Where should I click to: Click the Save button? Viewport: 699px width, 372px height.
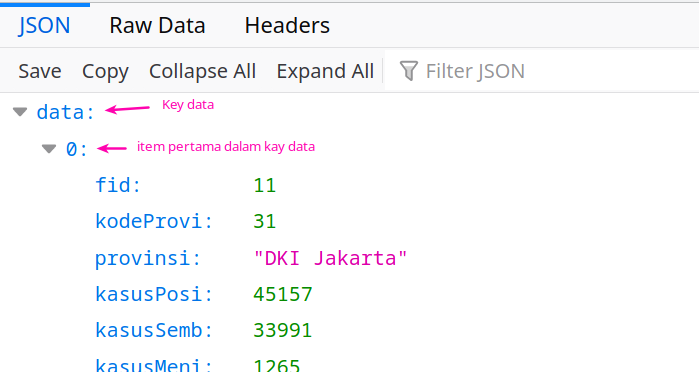click(x=40, y=71)
